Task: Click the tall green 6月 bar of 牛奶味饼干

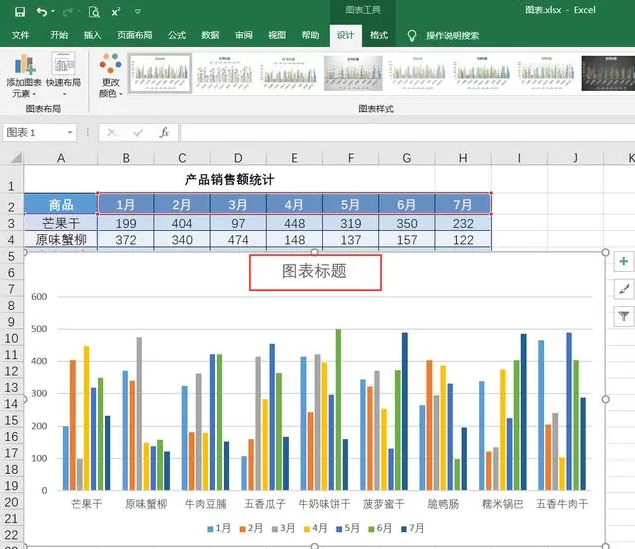Action: point(339,410)
